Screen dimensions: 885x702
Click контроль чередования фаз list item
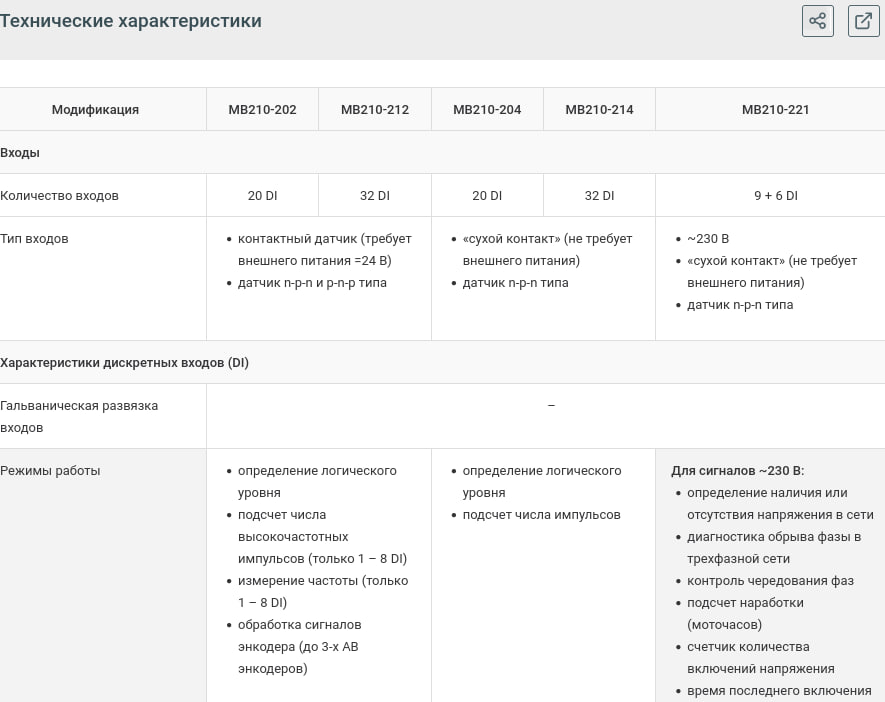tap(770, 581)
